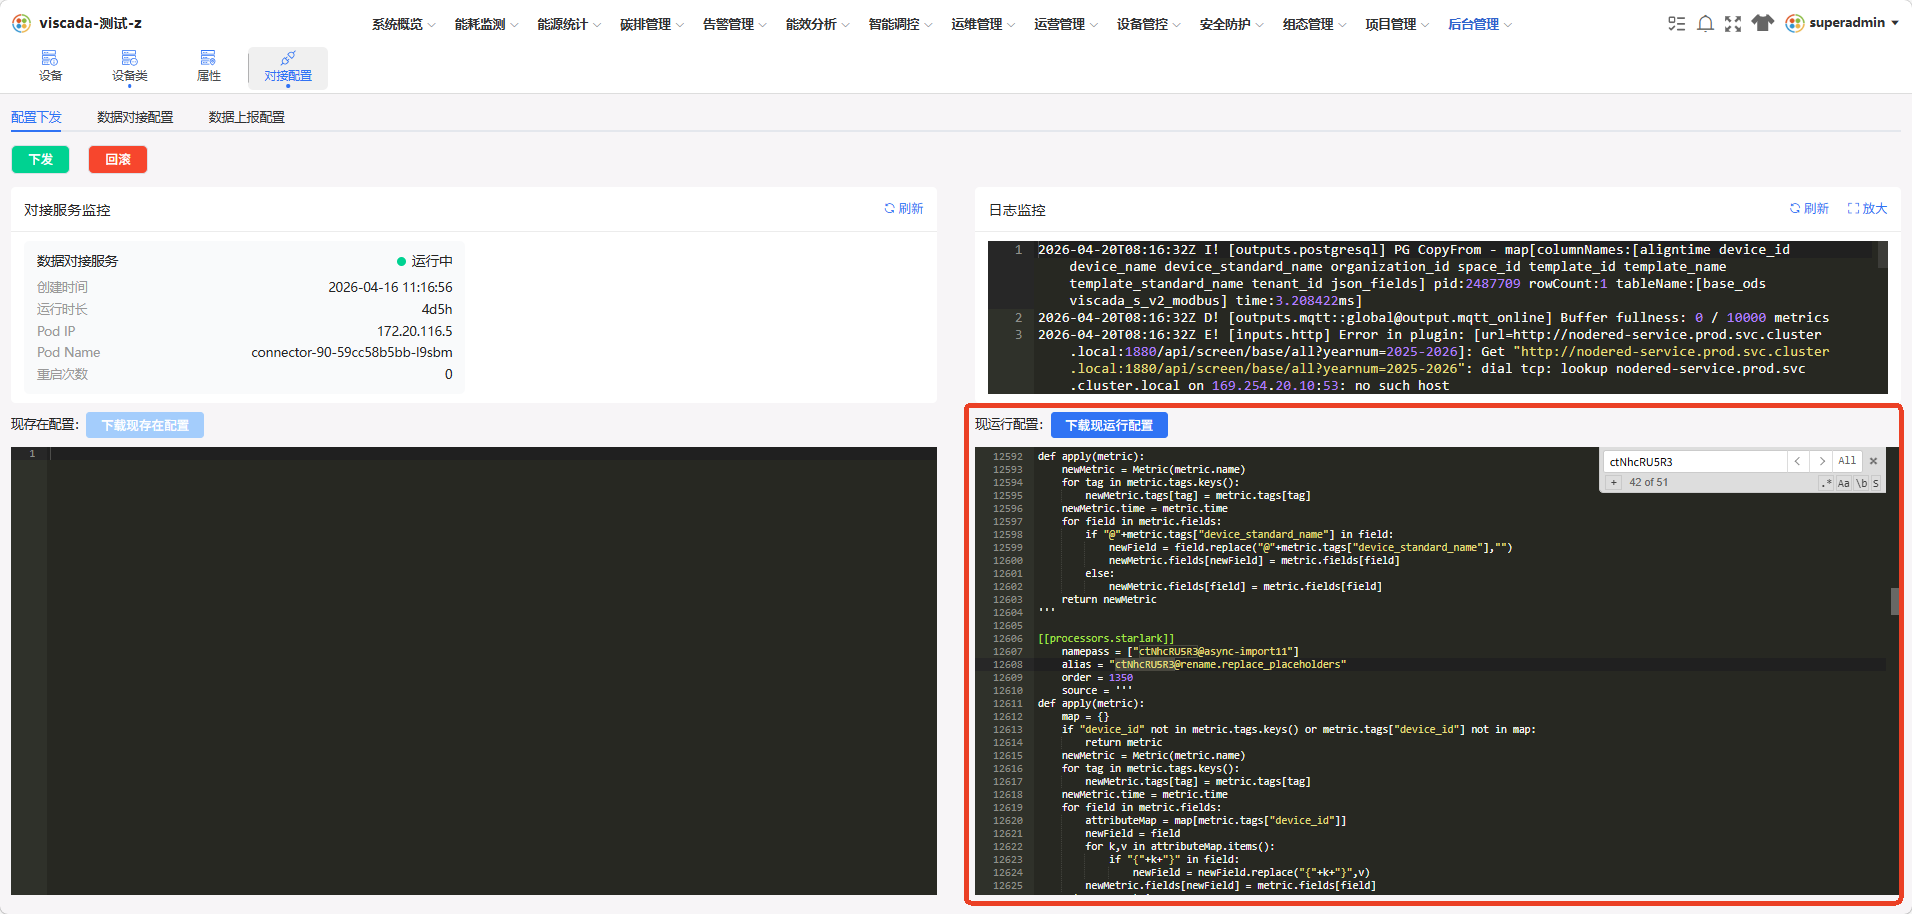Open superadmin user dropdown
The image size is (1912, 914).
pos(1842,23)
